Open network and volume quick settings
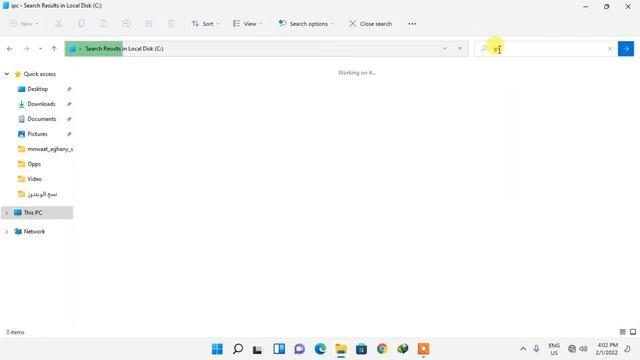The height and width of the screenshot is (360, 640). [x=578, y=349]
